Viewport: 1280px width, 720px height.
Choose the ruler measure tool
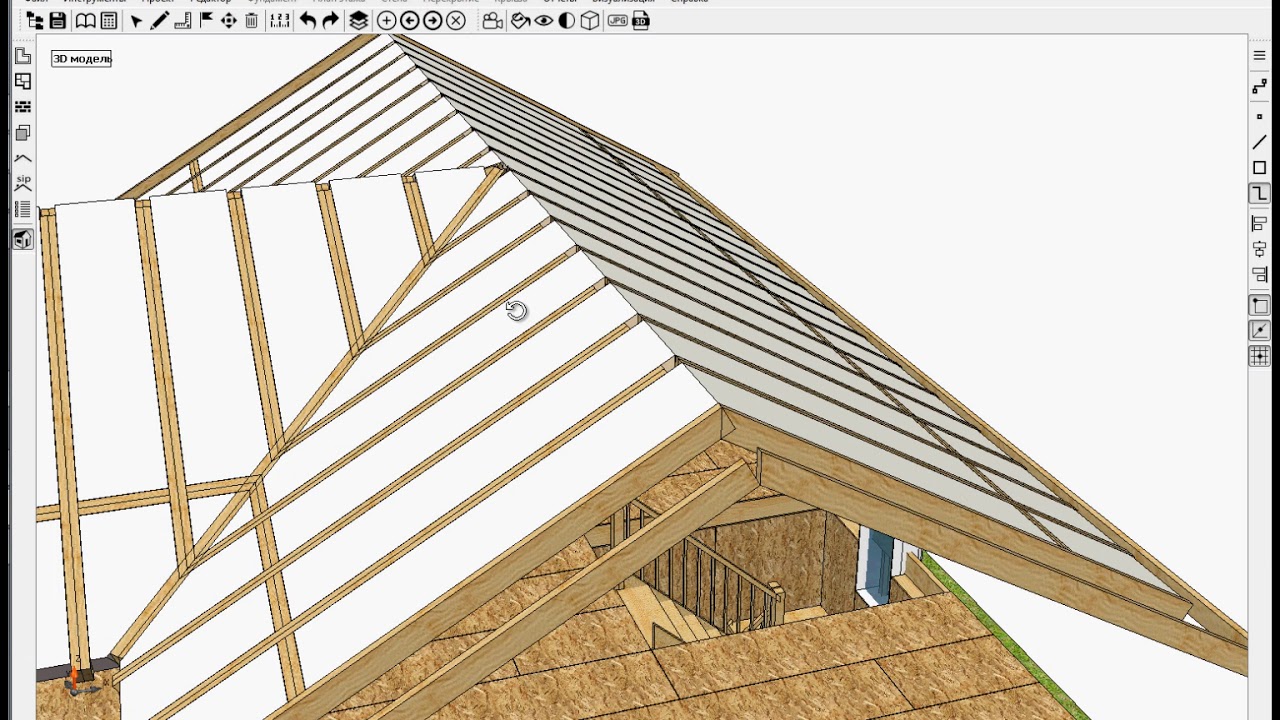182,20
